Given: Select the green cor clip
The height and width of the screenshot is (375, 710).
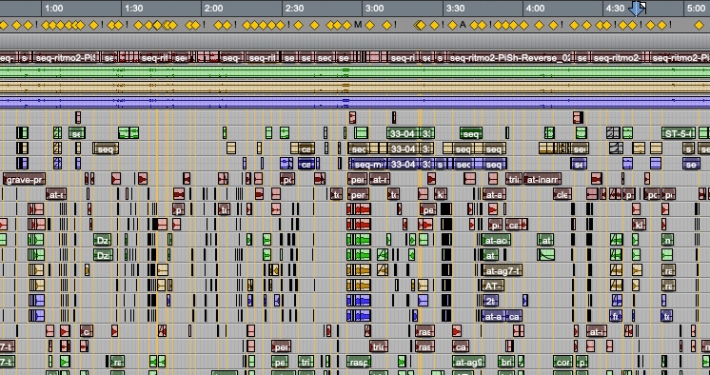Looking at the screenshot, I should coord(563,362).
